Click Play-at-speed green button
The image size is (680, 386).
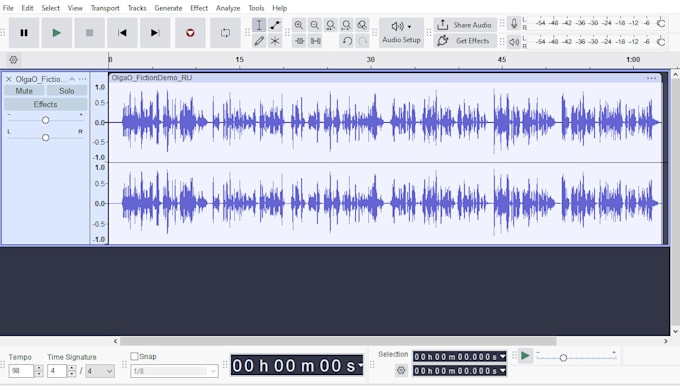pos(525,356)
